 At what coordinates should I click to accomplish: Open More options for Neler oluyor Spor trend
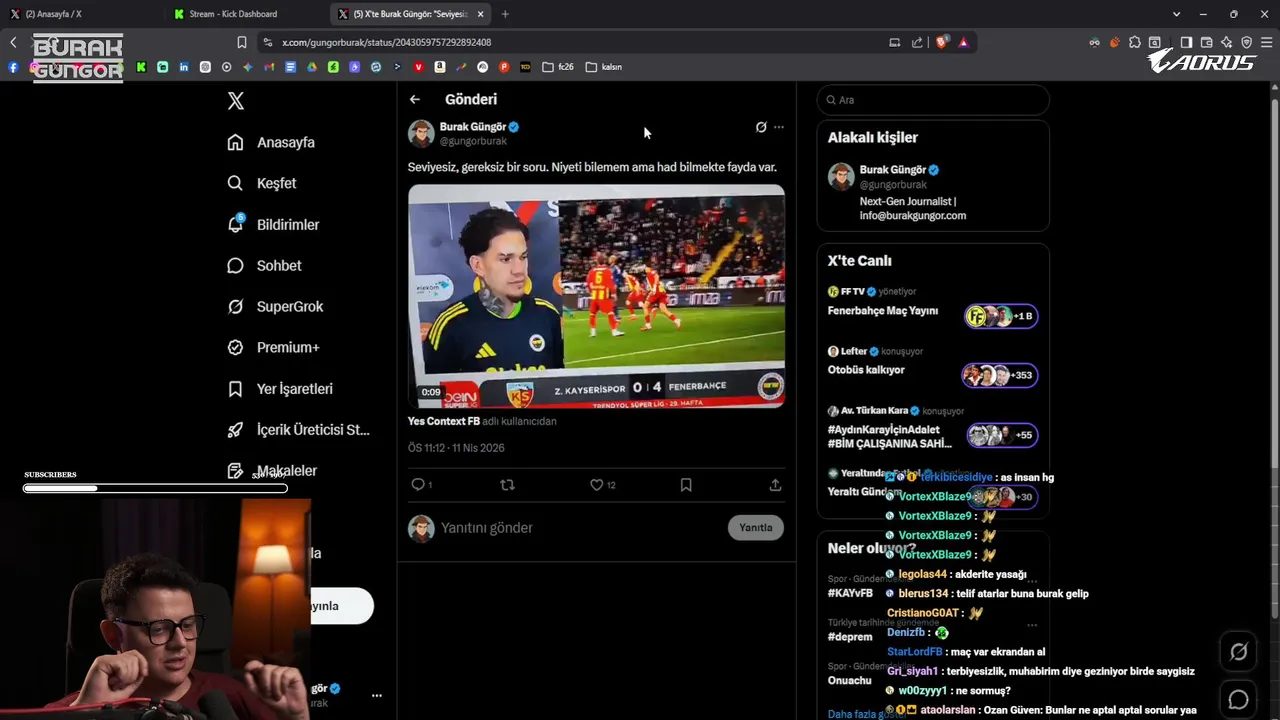click(x=1032, y=580)
